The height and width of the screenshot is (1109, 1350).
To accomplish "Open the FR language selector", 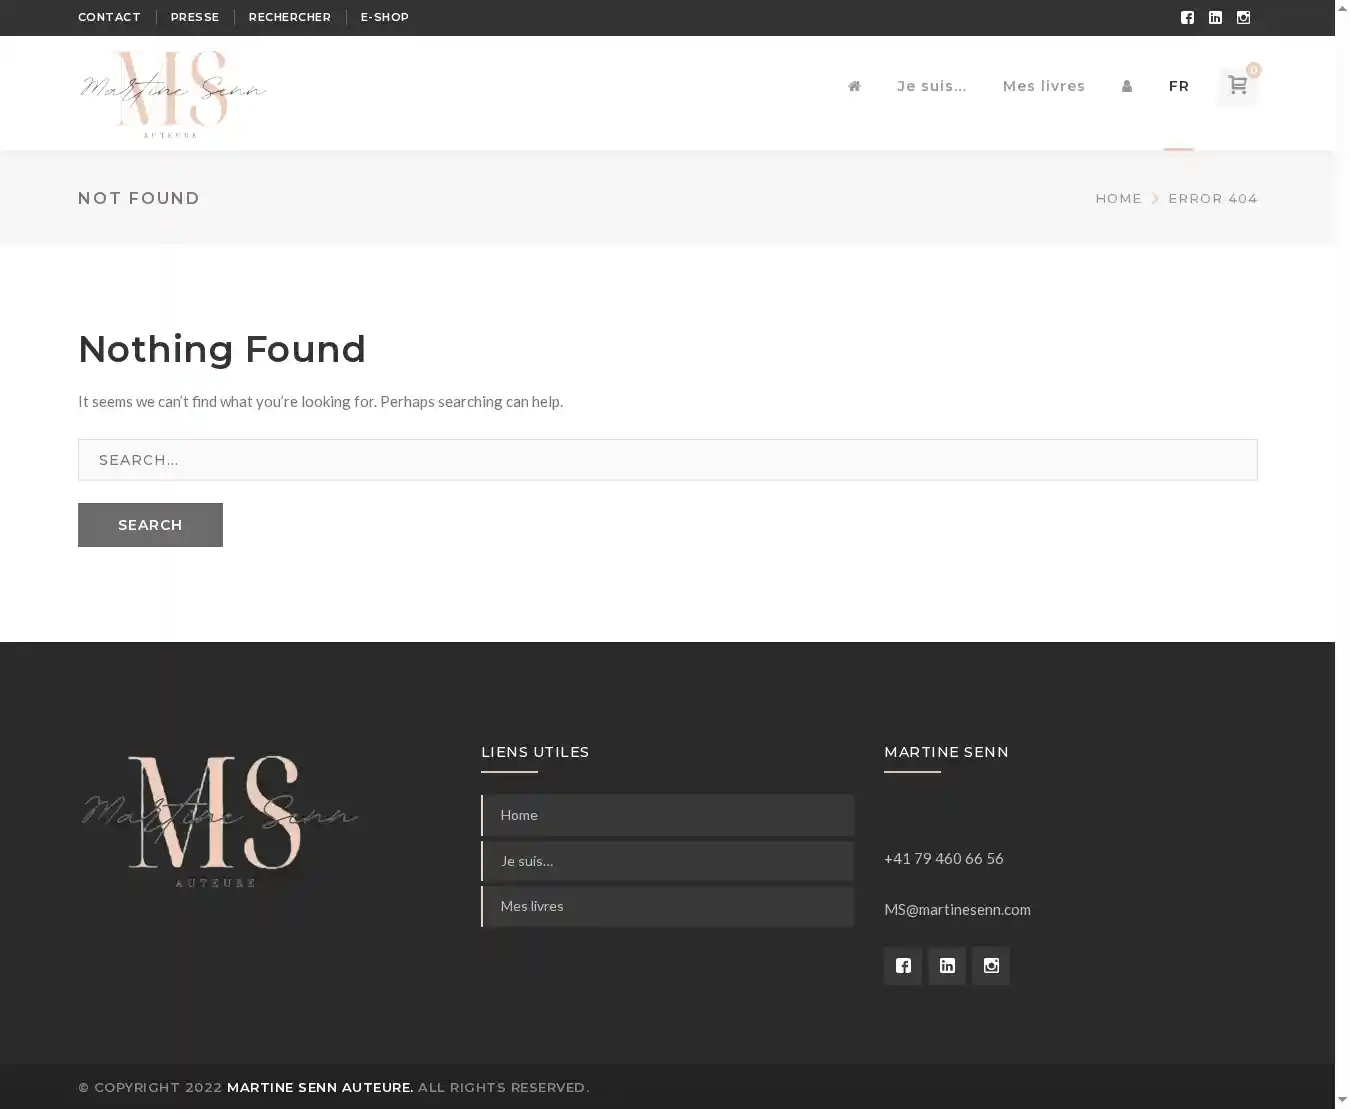I will click(1179, 86).
